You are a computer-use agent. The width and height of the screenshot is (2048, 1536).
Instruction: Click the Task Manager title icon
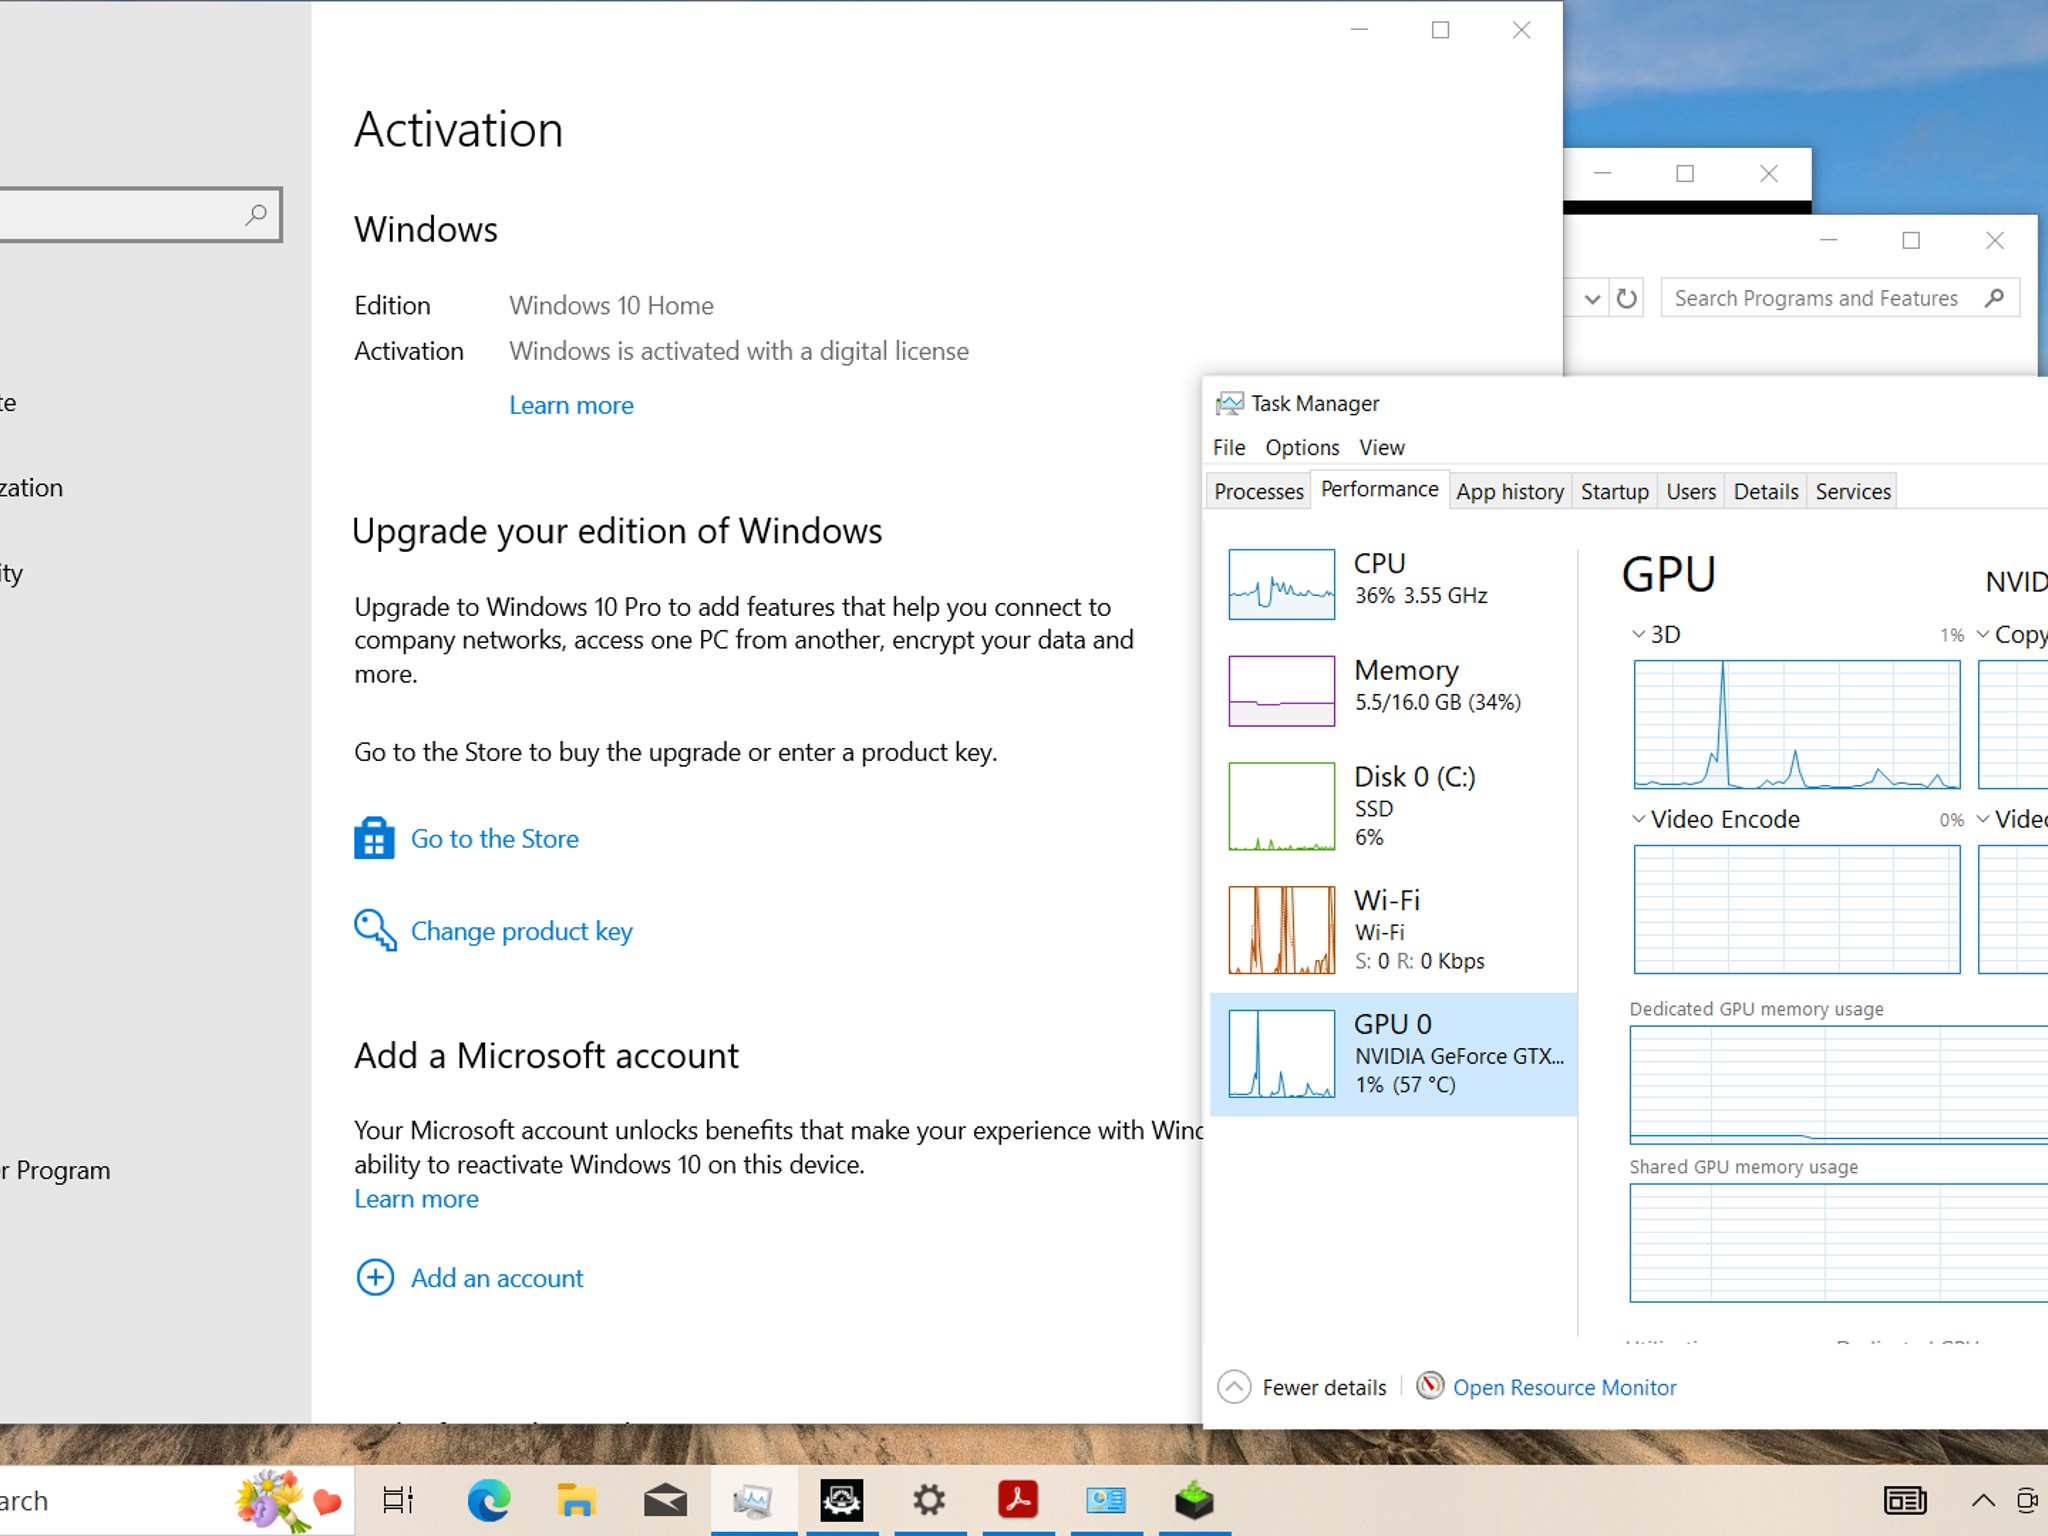coord(1229,403)
